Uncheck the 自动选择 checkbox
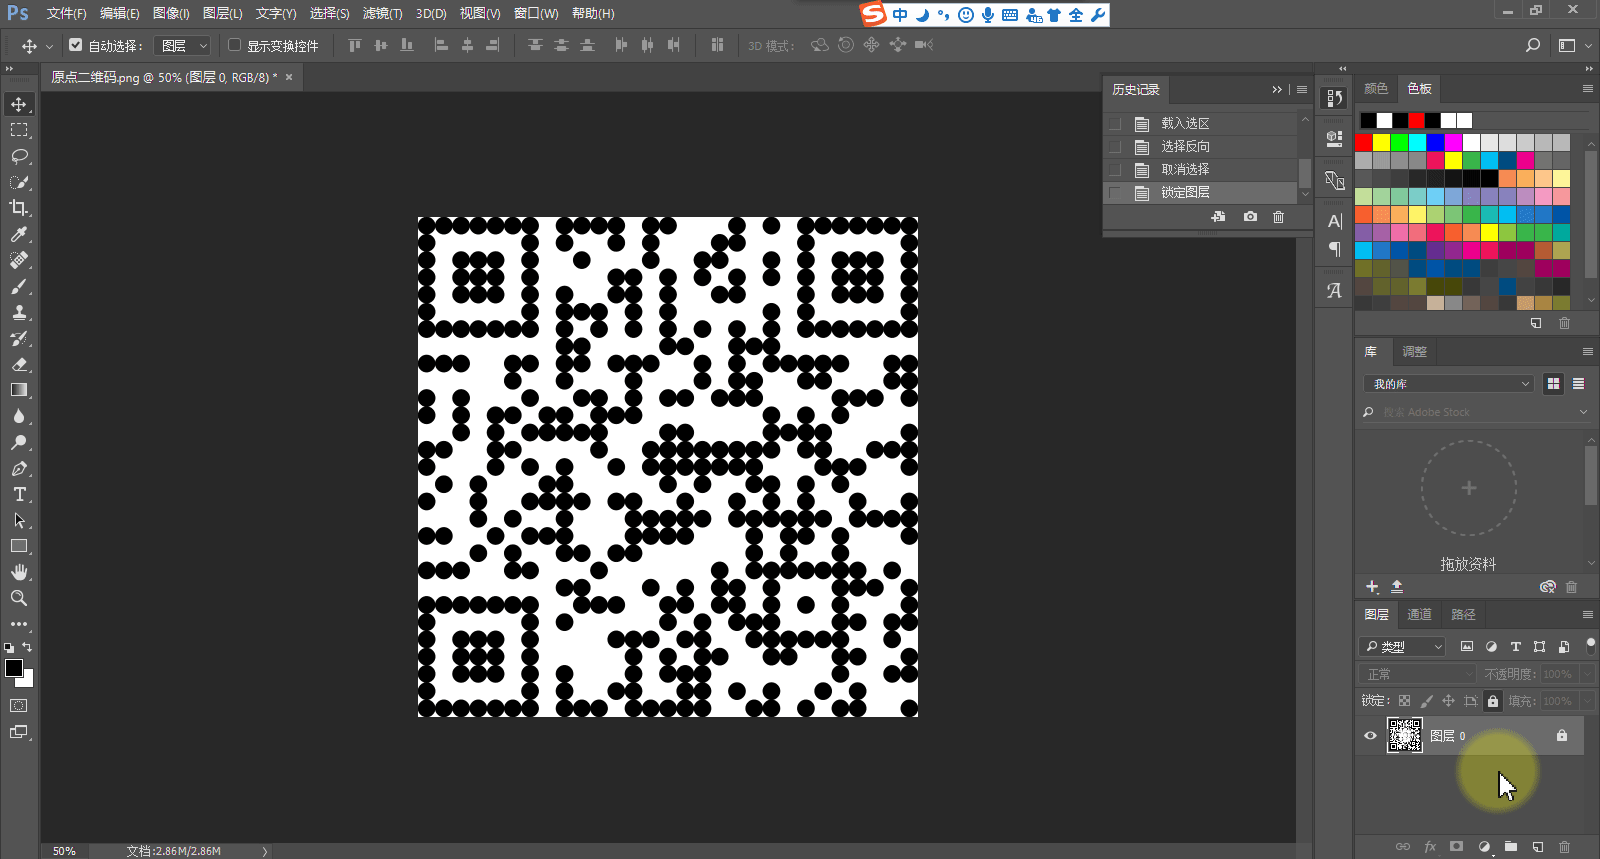The height and width of the screenshot is (859, 1600). tap(76, 45)
